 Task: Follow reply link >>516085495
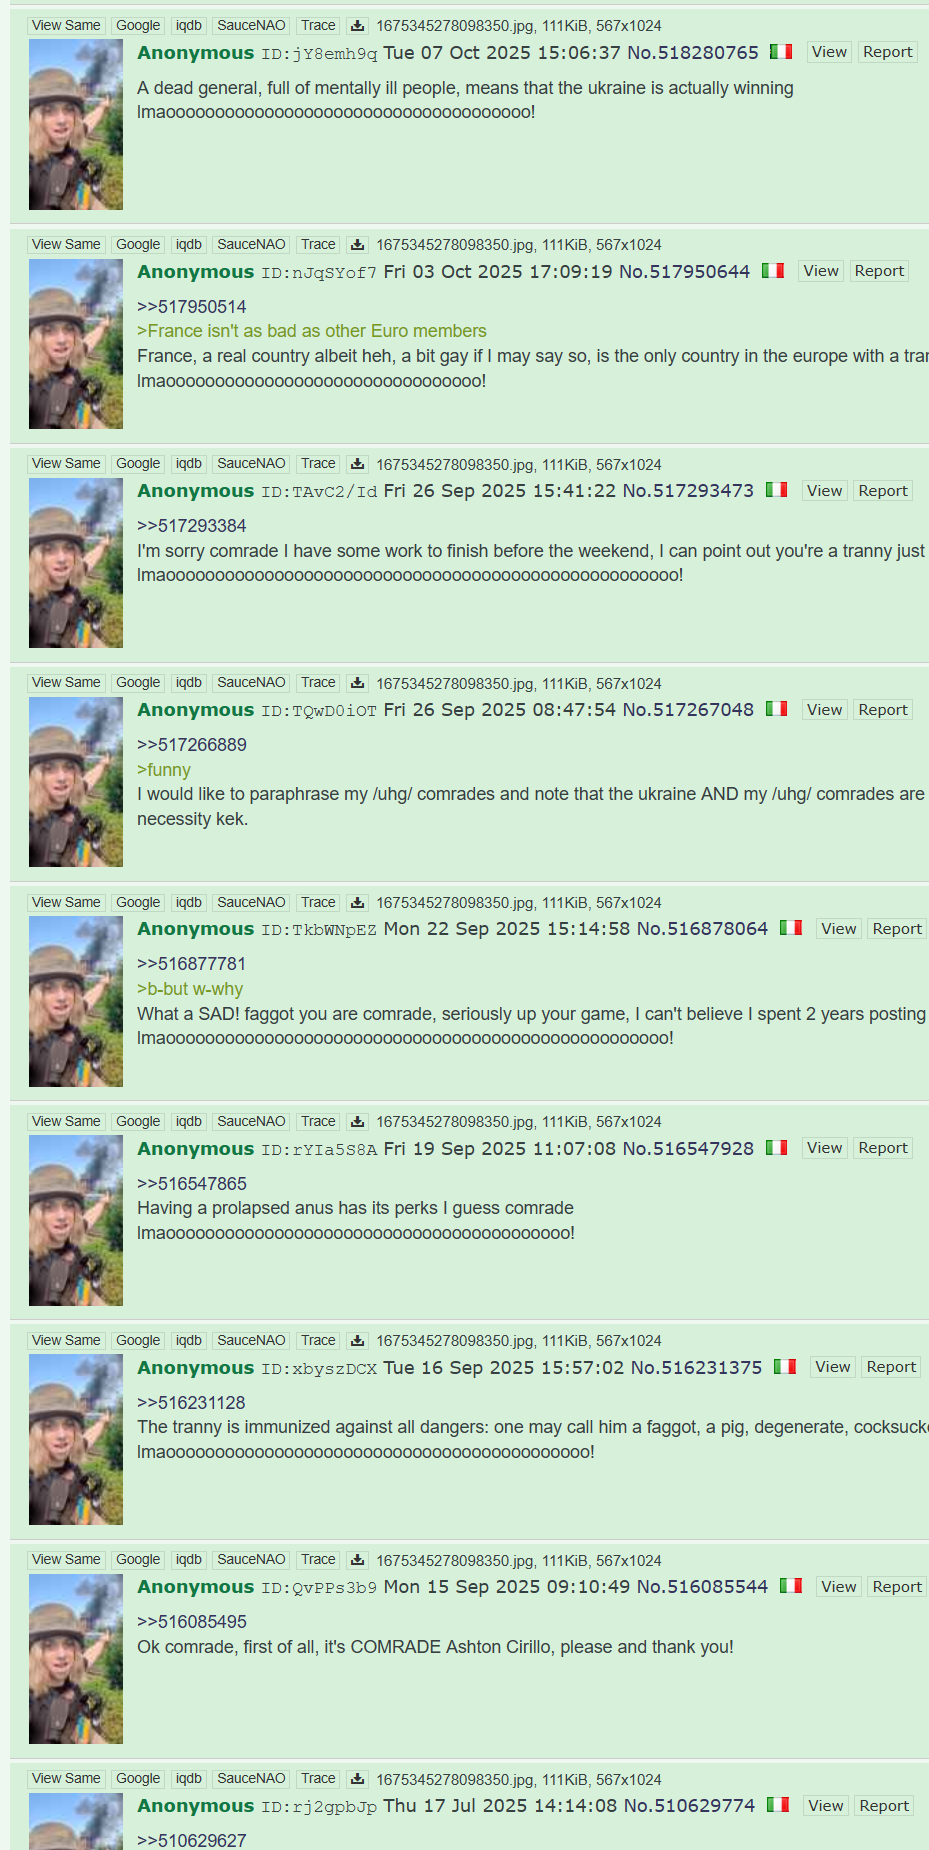coord(192,1622)
